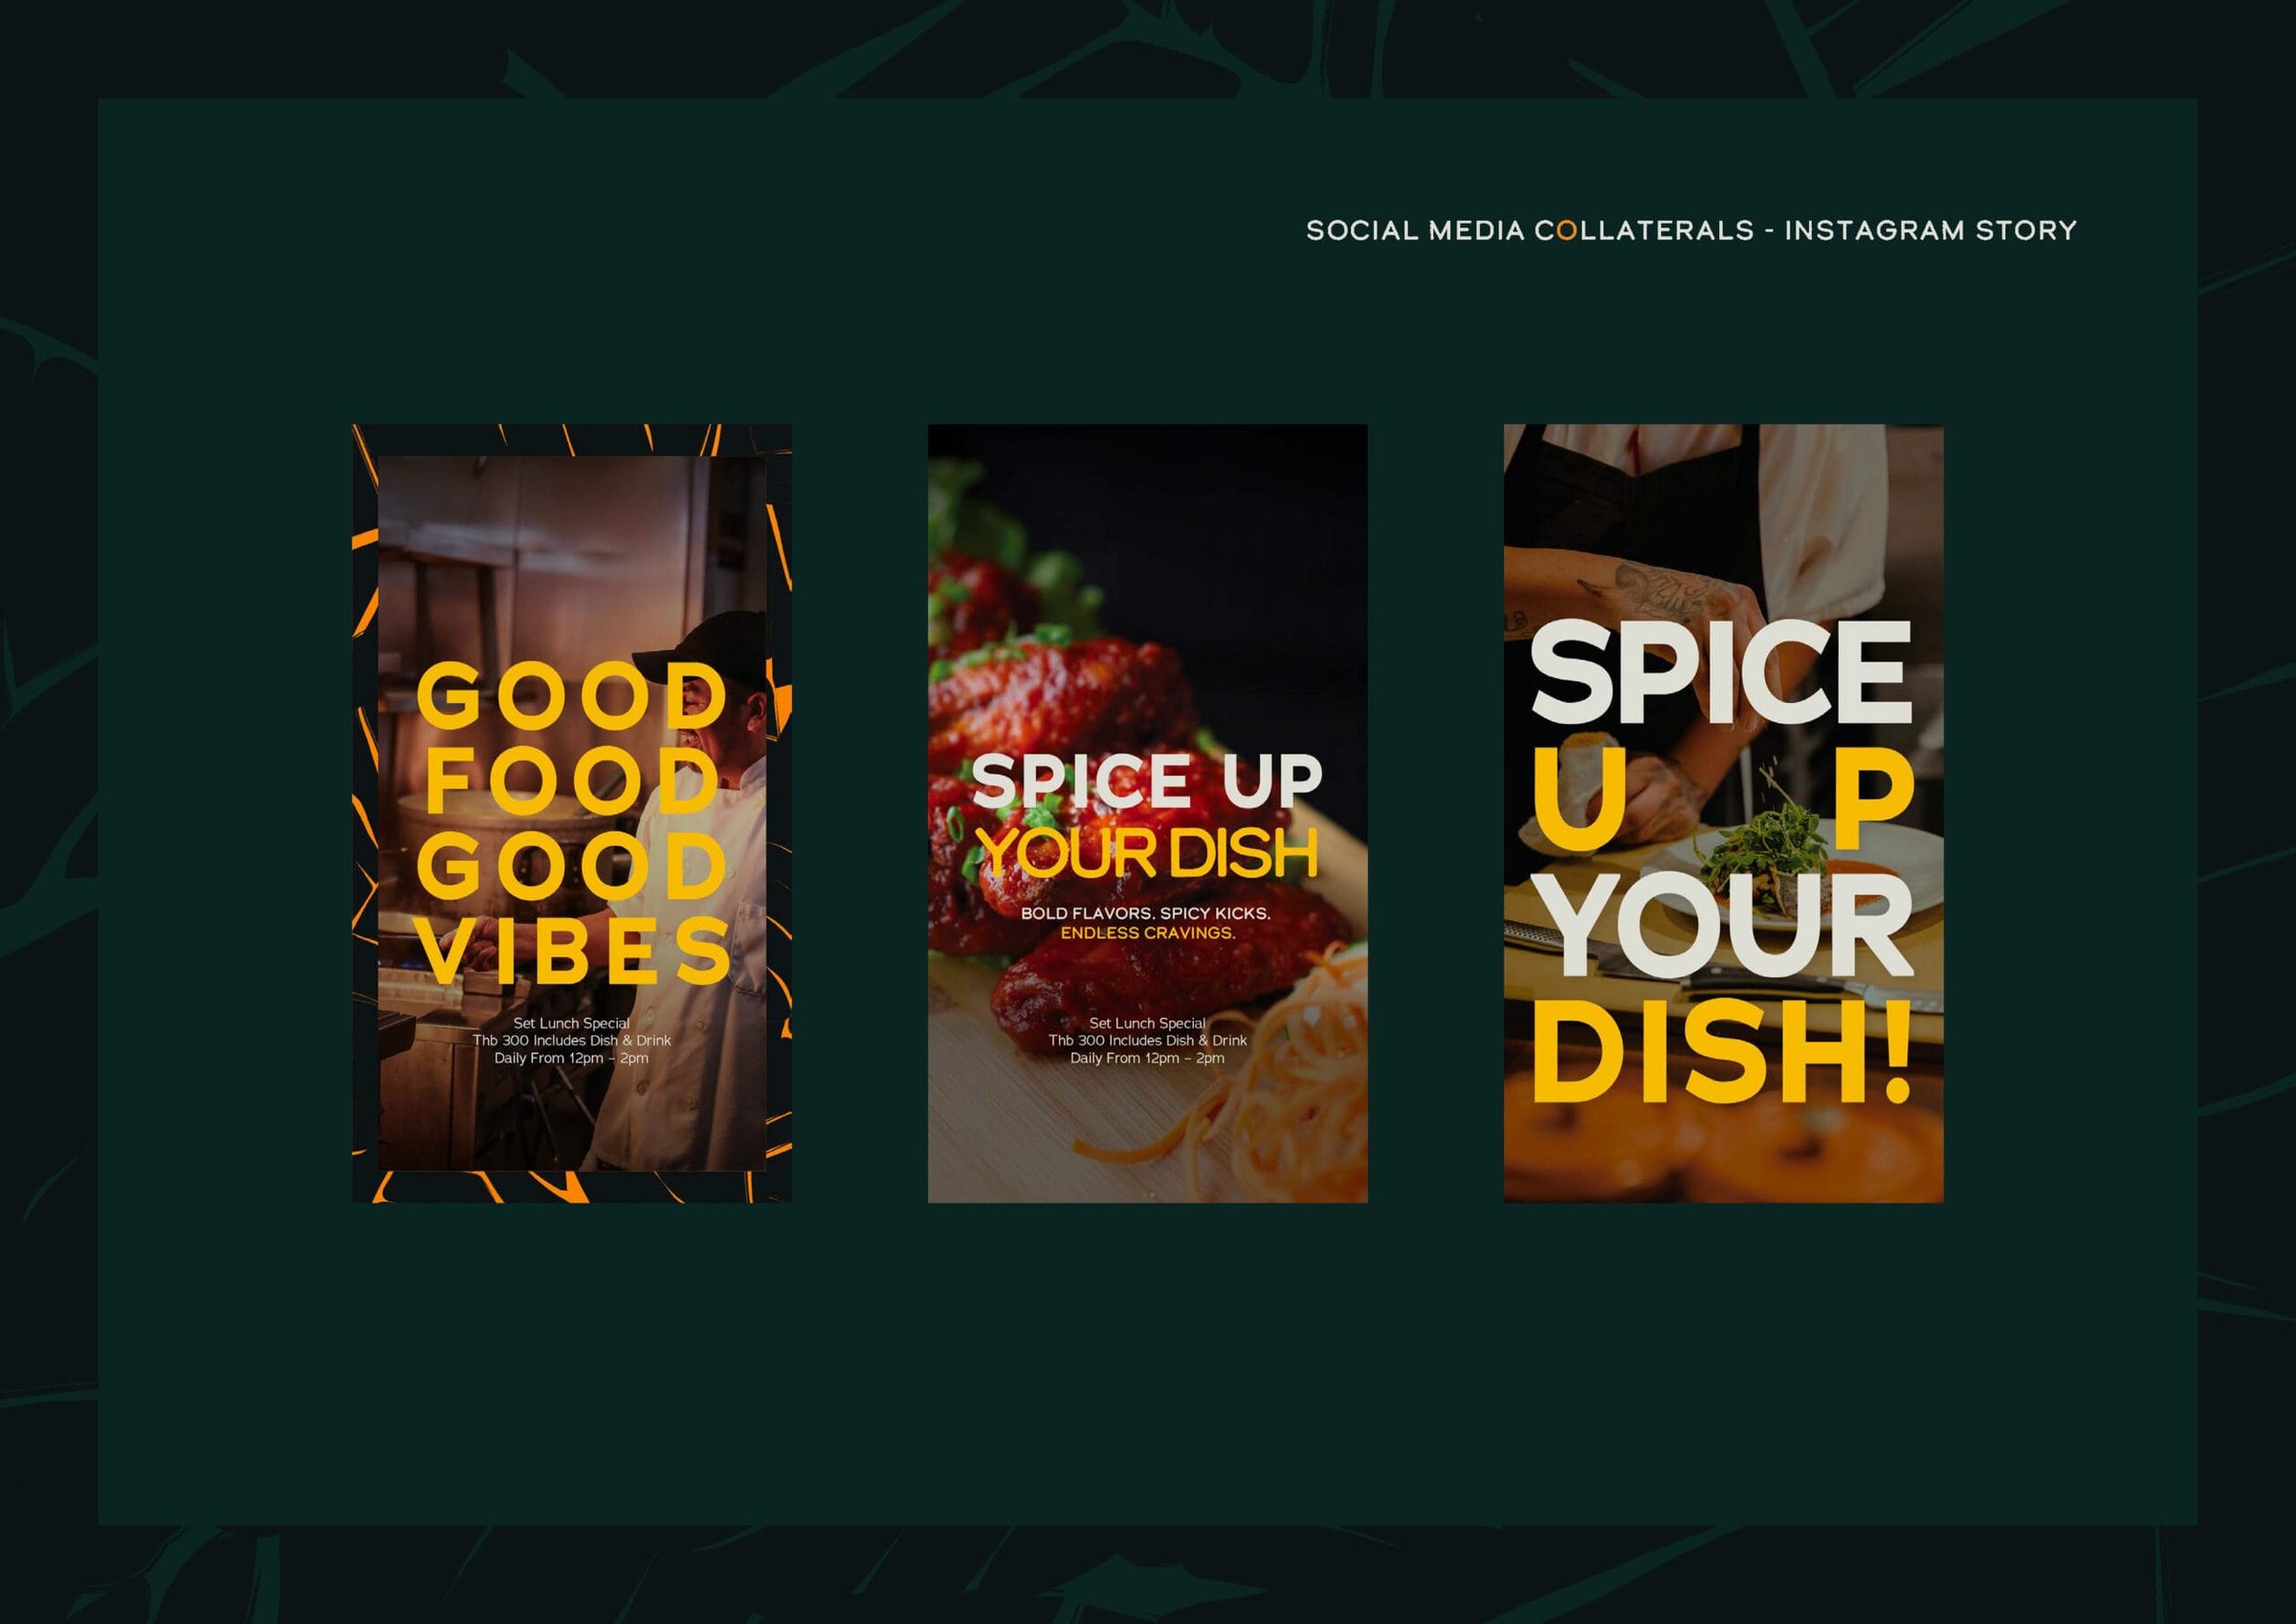Screen dimensions: 2296x1624
Task: Click the large white SPICE headline
Action: (1721, 672)
